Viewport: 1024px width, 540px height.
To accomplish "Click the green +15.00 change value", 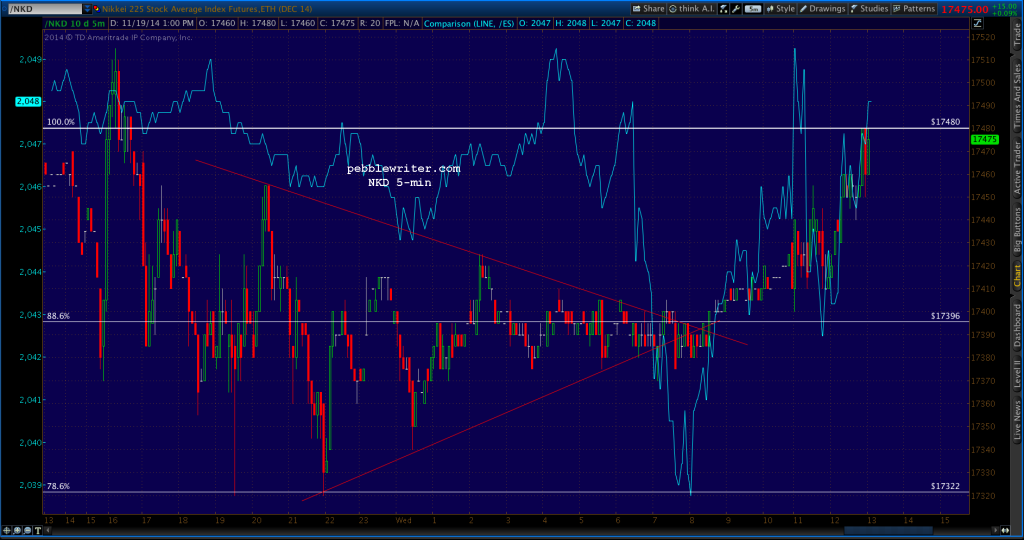I will 1004,6.
